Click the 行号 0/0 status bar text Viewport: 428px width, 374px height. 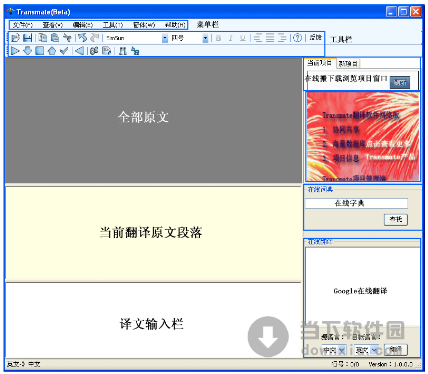[x=346, y=364]
